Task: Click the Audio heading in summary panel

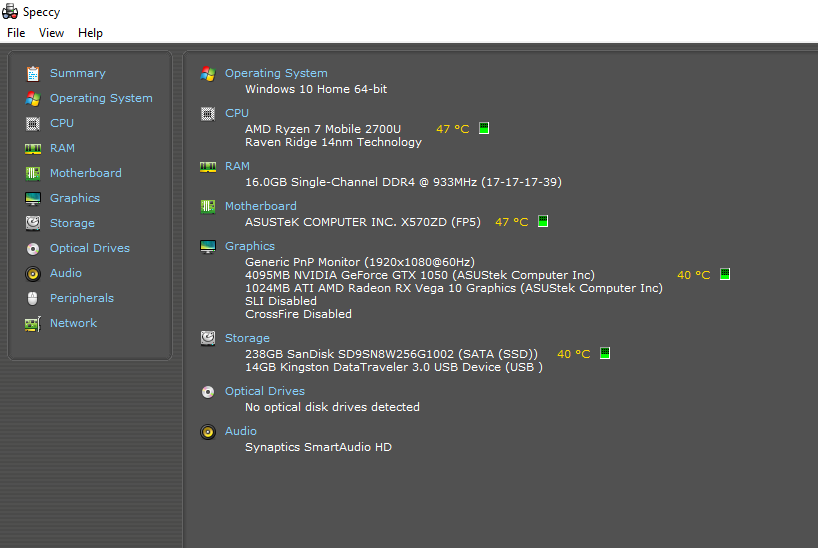Action: coord(240,431)
